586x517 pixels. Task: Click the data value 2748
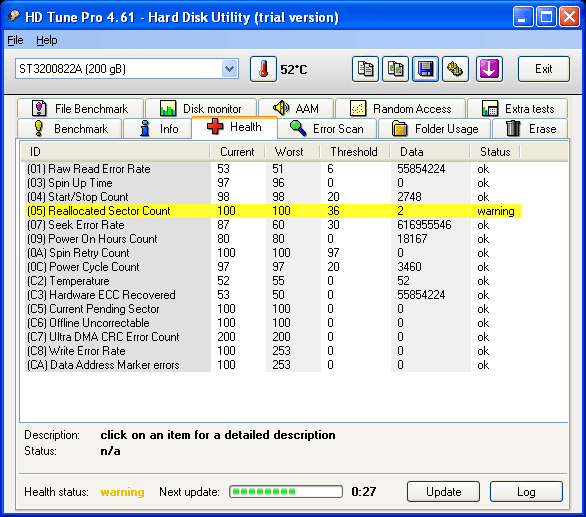(x=409, y=197)
